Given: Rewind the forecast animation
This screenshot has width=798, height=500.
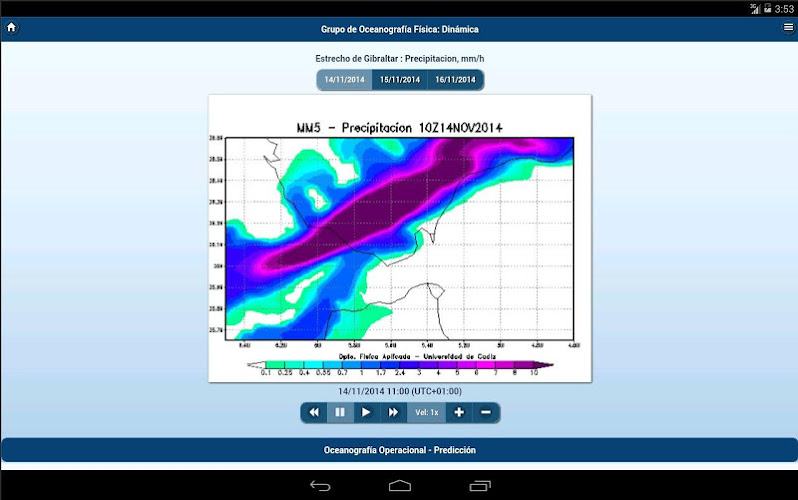Looking at the screenshot, I should (314, 412).
